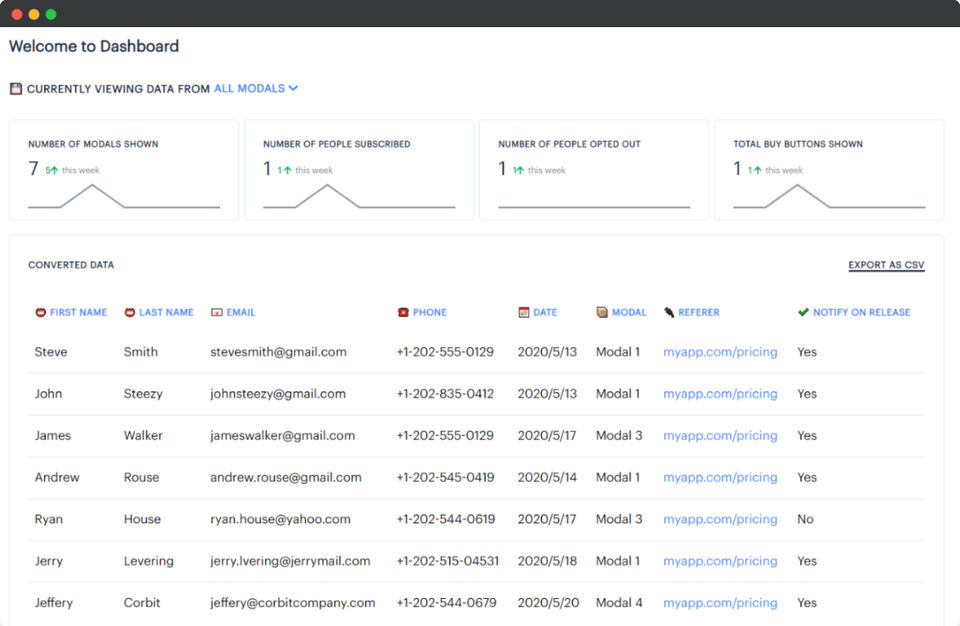Open Steve Smith's myapp.com/pricing referer link

pyautogui.click(x=720, y=352)
